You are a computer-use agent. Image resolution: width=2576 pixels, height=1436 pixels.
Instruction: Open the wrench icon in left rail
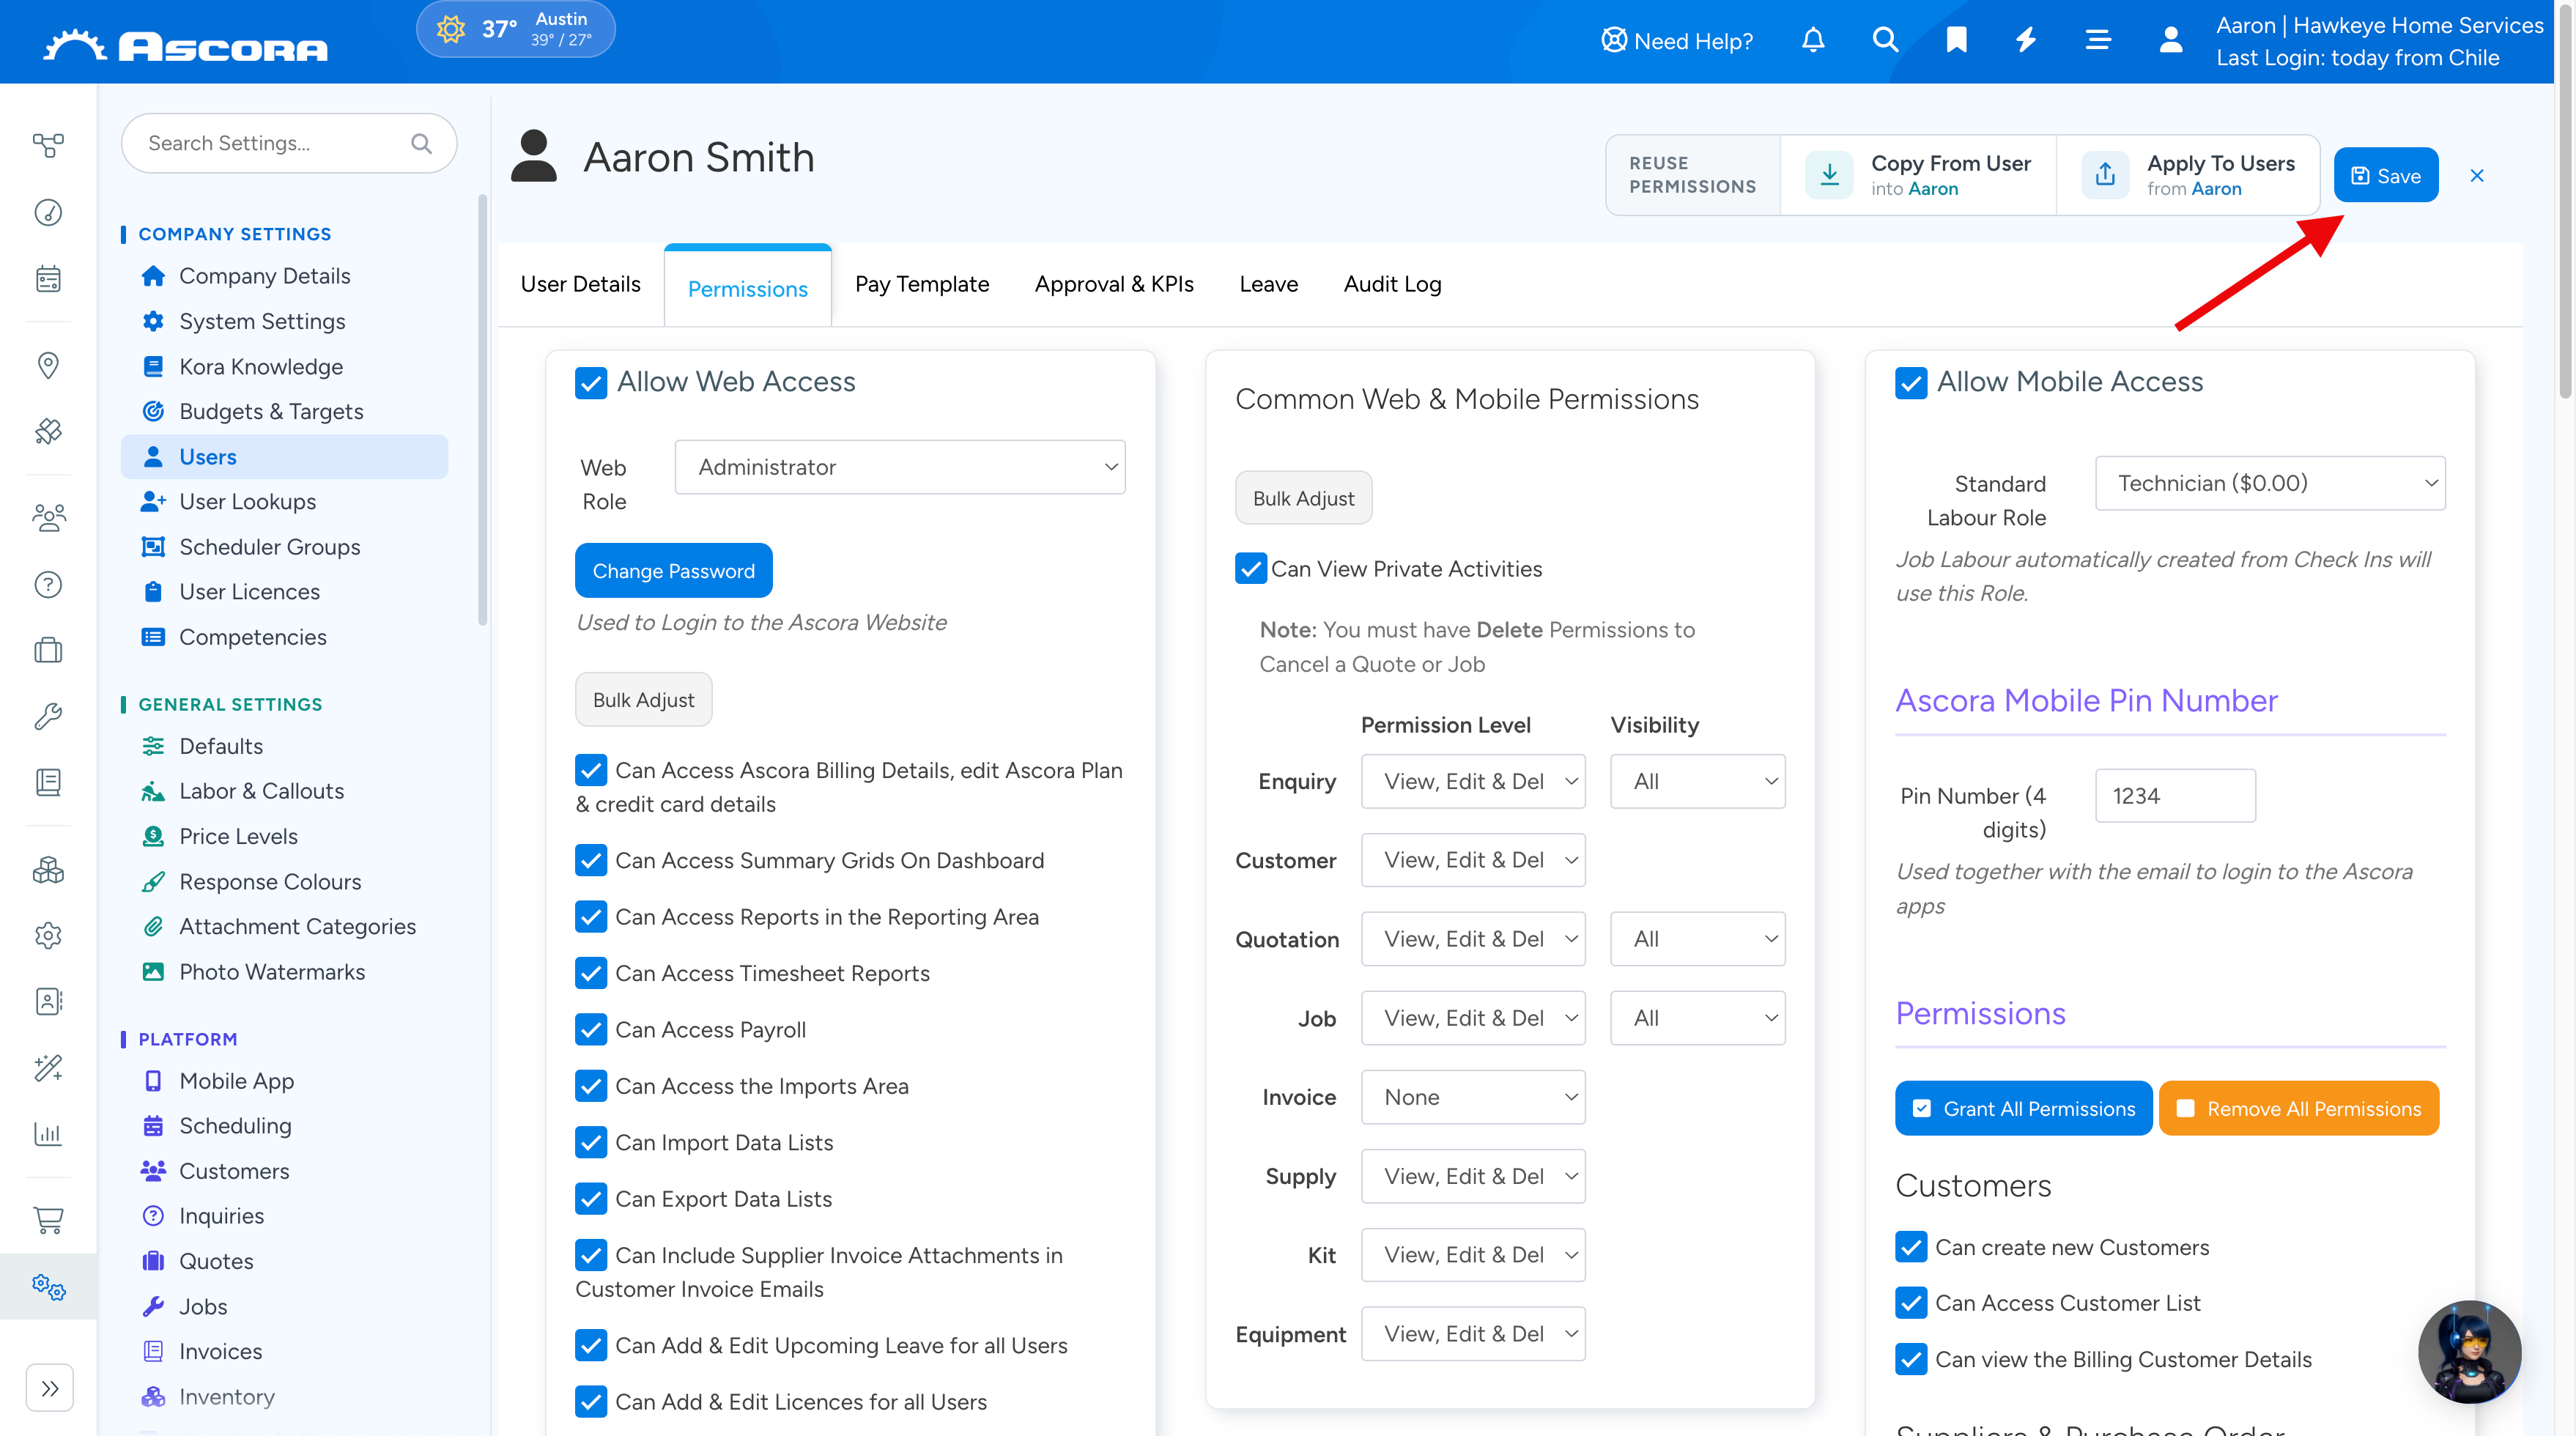tap(48, 716)
